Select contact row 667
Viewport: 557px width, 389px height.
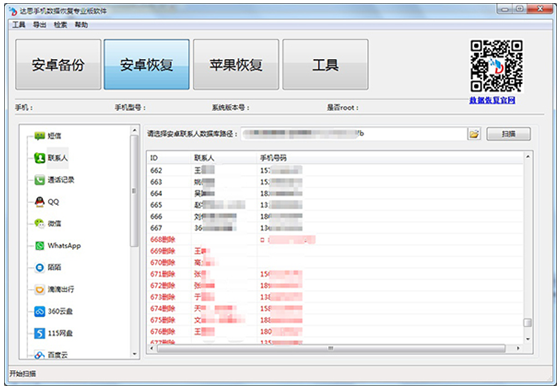(335, 228)
